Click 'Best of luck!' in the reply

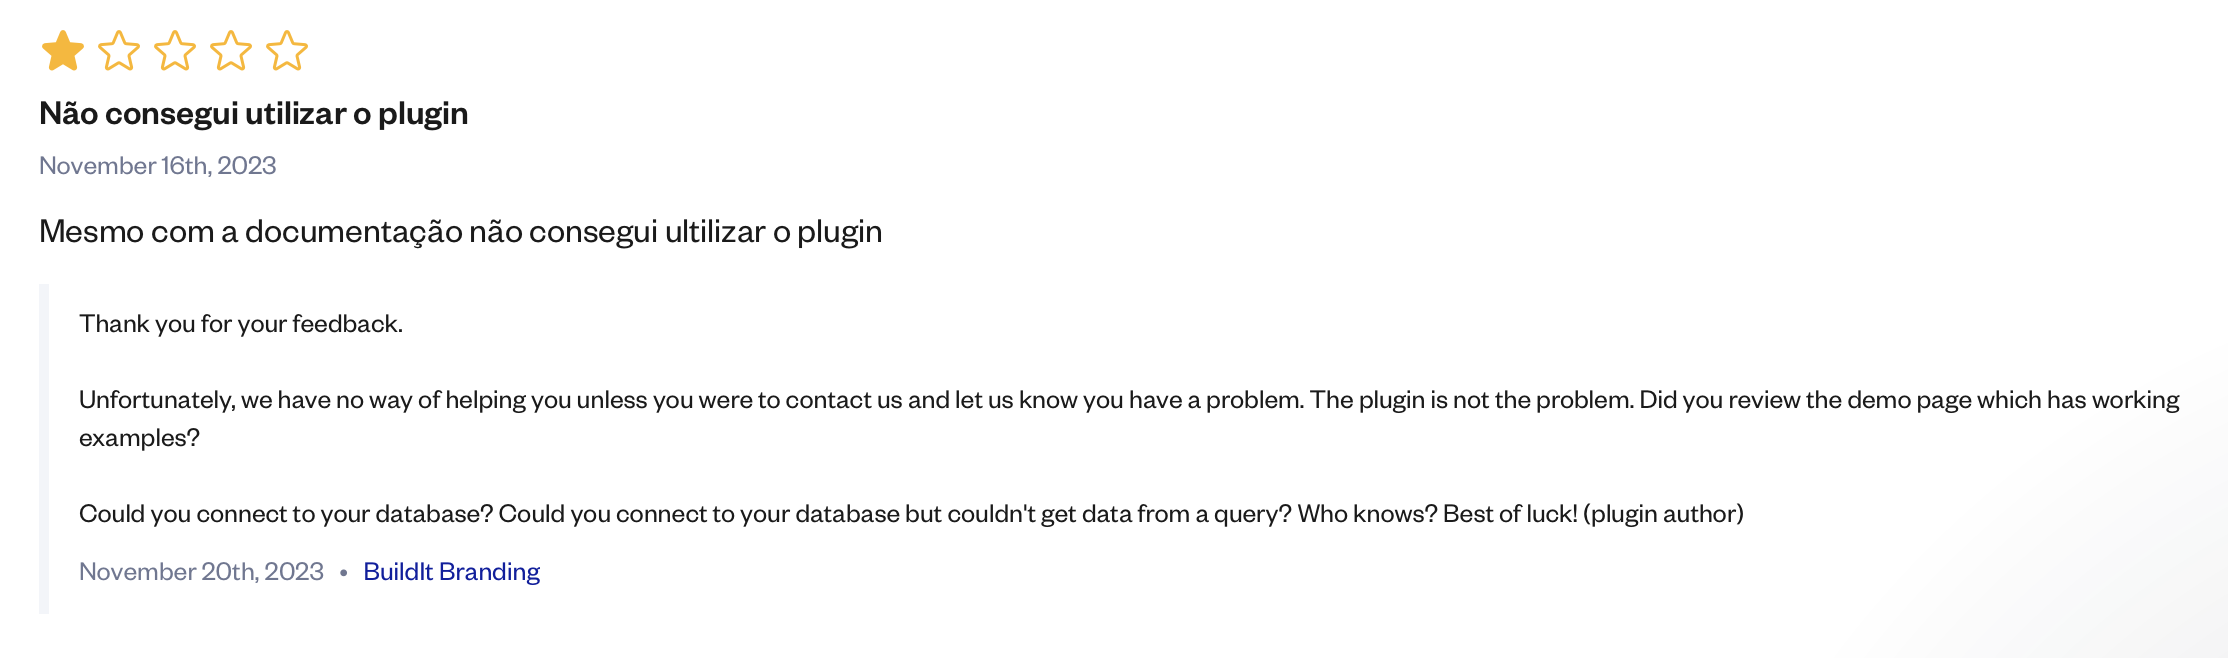[x=1510, y=514]
